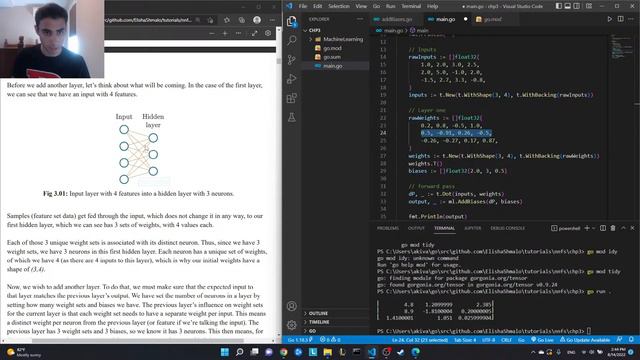The width and height of the screenshot is (640, 360).
Task: Open Explorer panel More Actions ellipsis
Action: click(360, 19)
